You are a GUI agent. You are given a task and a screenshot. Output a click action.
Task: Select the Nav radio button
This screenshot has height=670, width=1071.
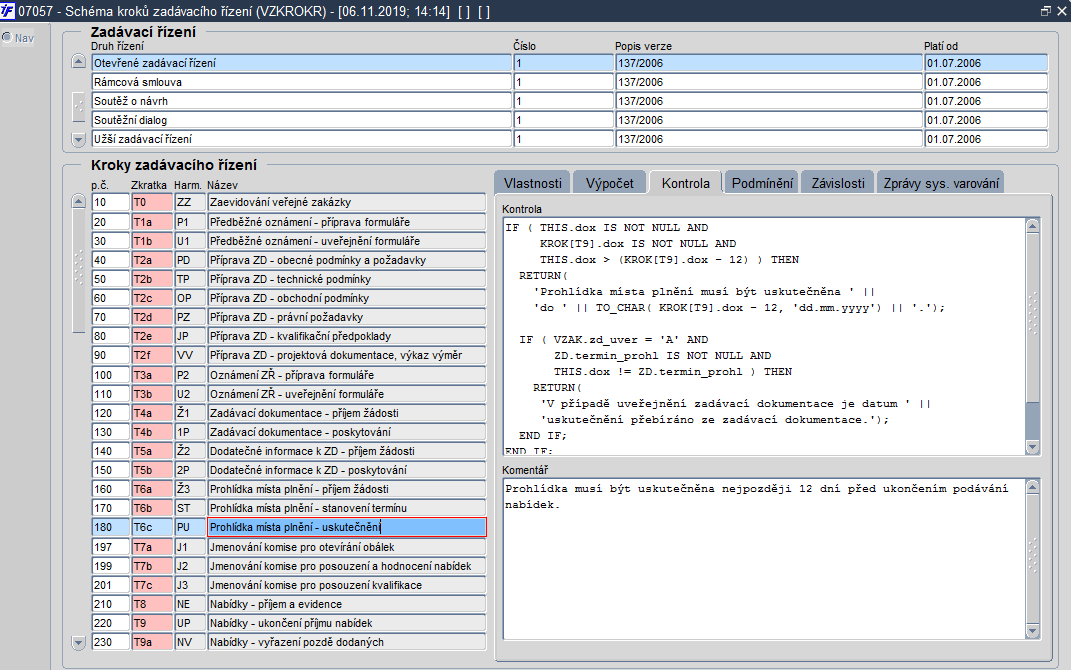7,38
